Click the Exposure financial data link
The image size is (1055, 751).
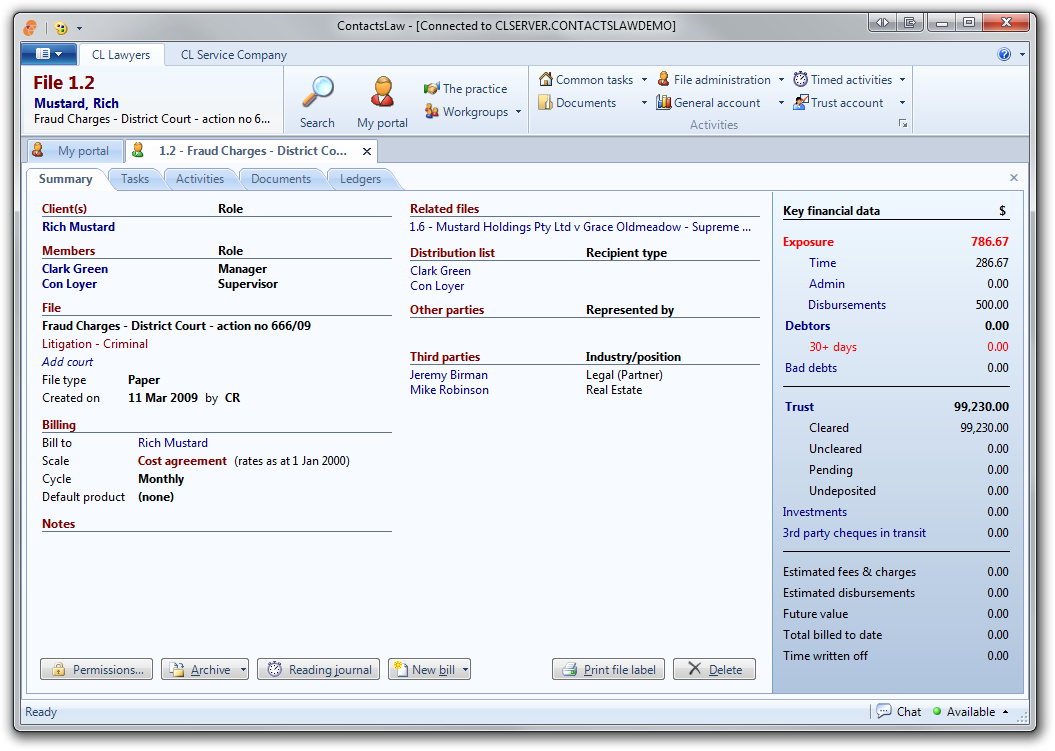[x=808, y=242]
